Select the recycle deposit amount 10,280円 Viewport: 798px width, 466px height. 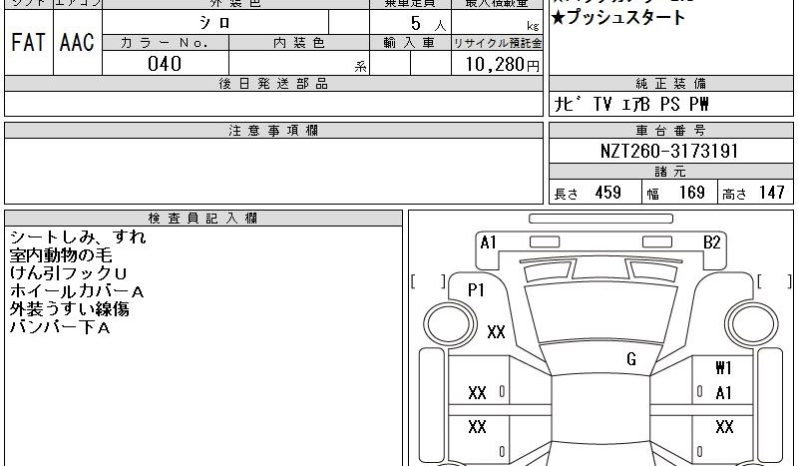point(502,65)
